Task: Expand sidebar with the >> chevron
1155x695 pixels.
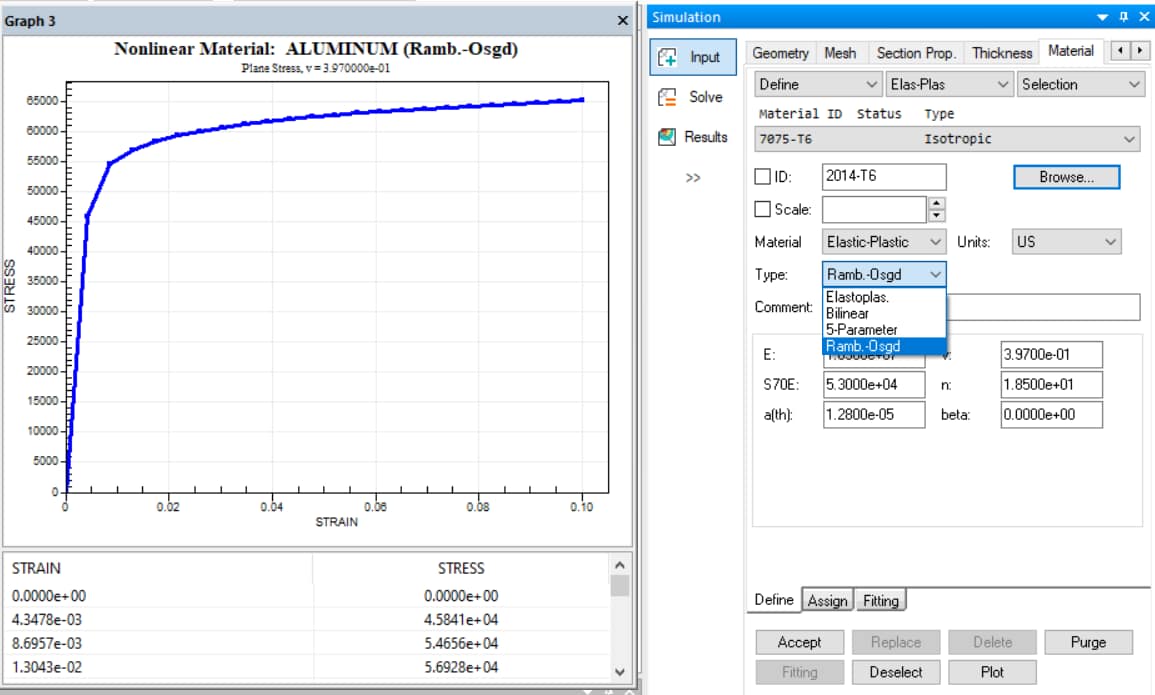Action: [x=693, y=178]
